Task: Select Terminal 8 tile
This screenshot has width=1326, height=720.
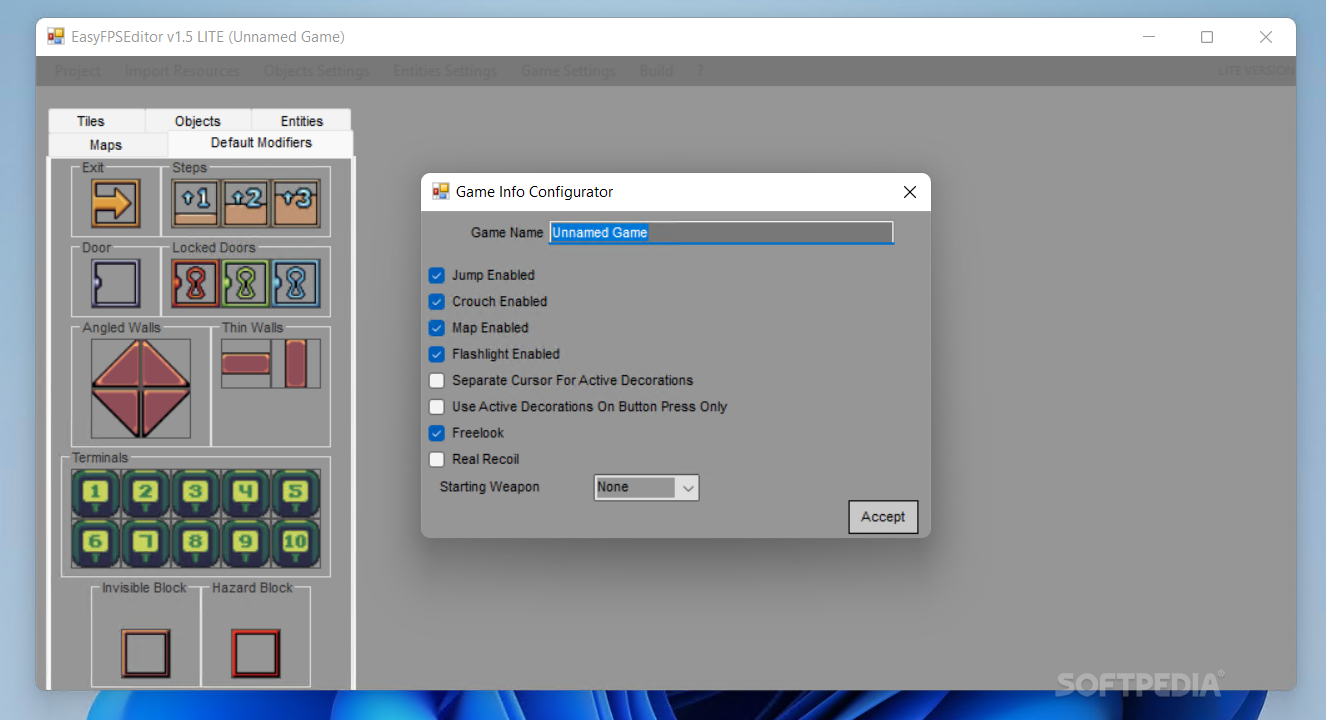Action: 196,544
